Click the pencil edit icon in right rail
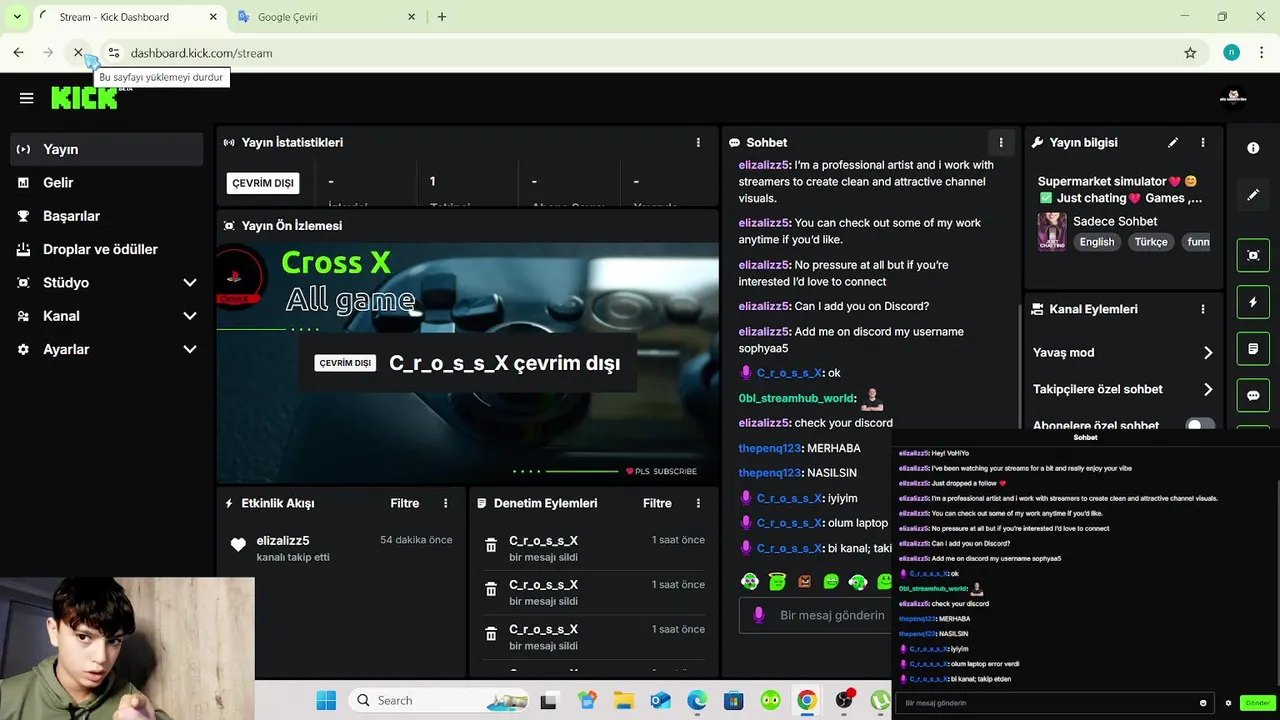This screenshot has width=1280, height=720. [1253, 195]
